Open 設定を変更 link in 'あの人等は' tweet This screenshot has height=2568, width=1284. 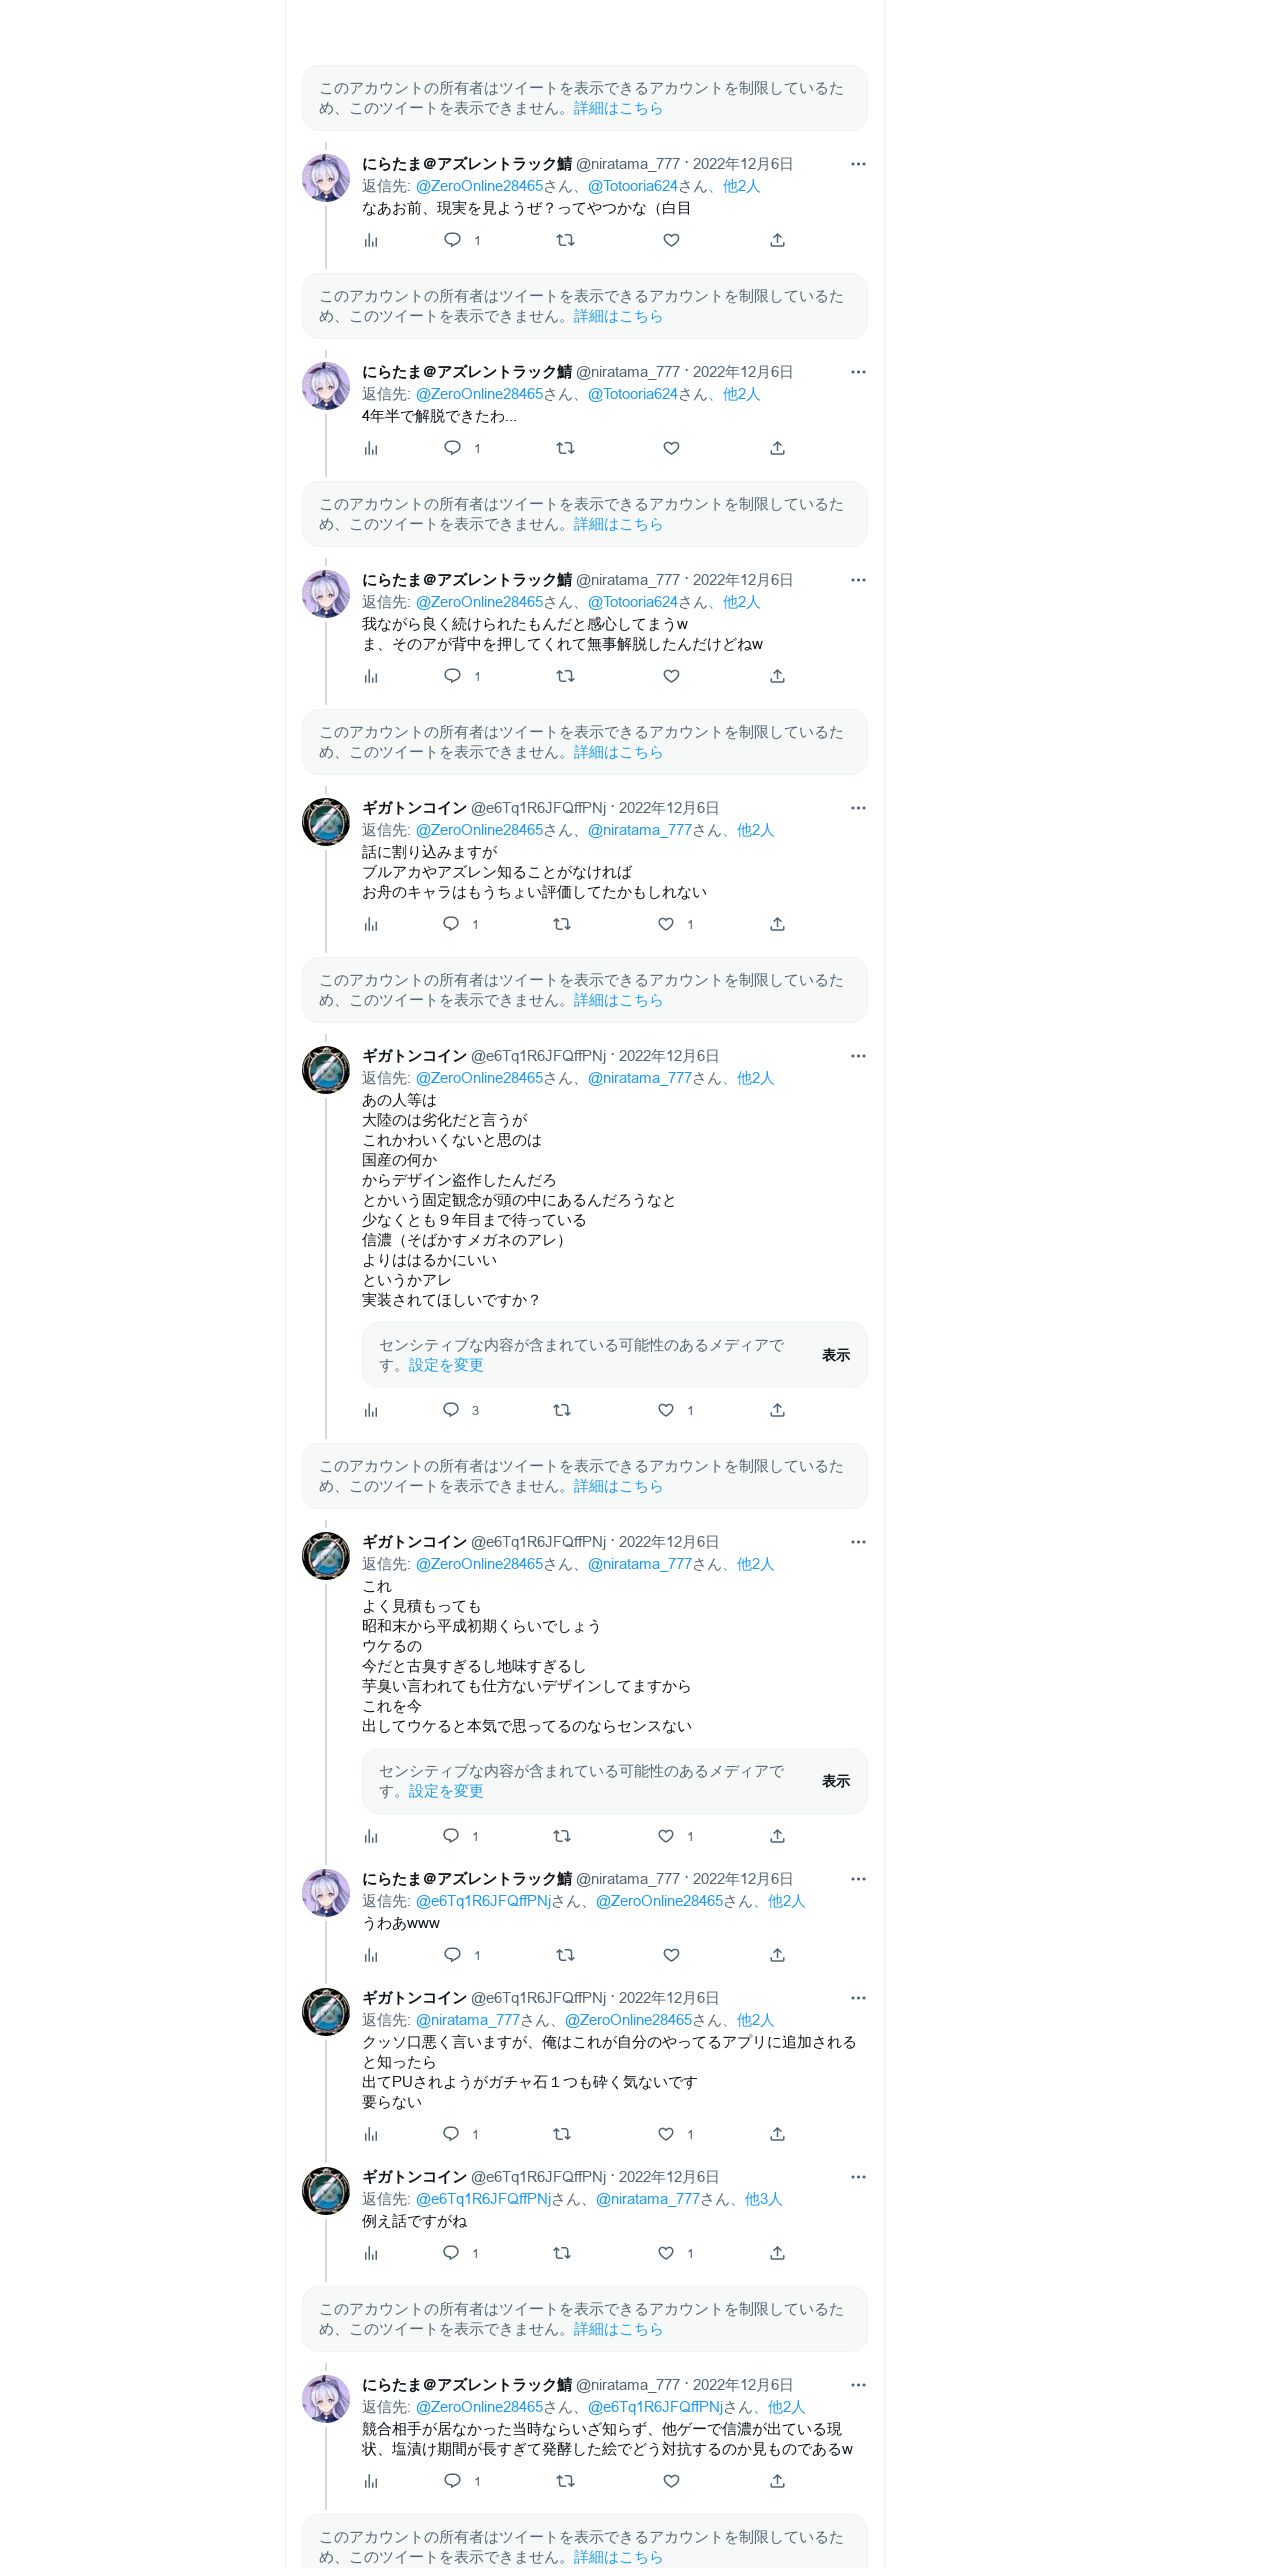pos(446,1365)
